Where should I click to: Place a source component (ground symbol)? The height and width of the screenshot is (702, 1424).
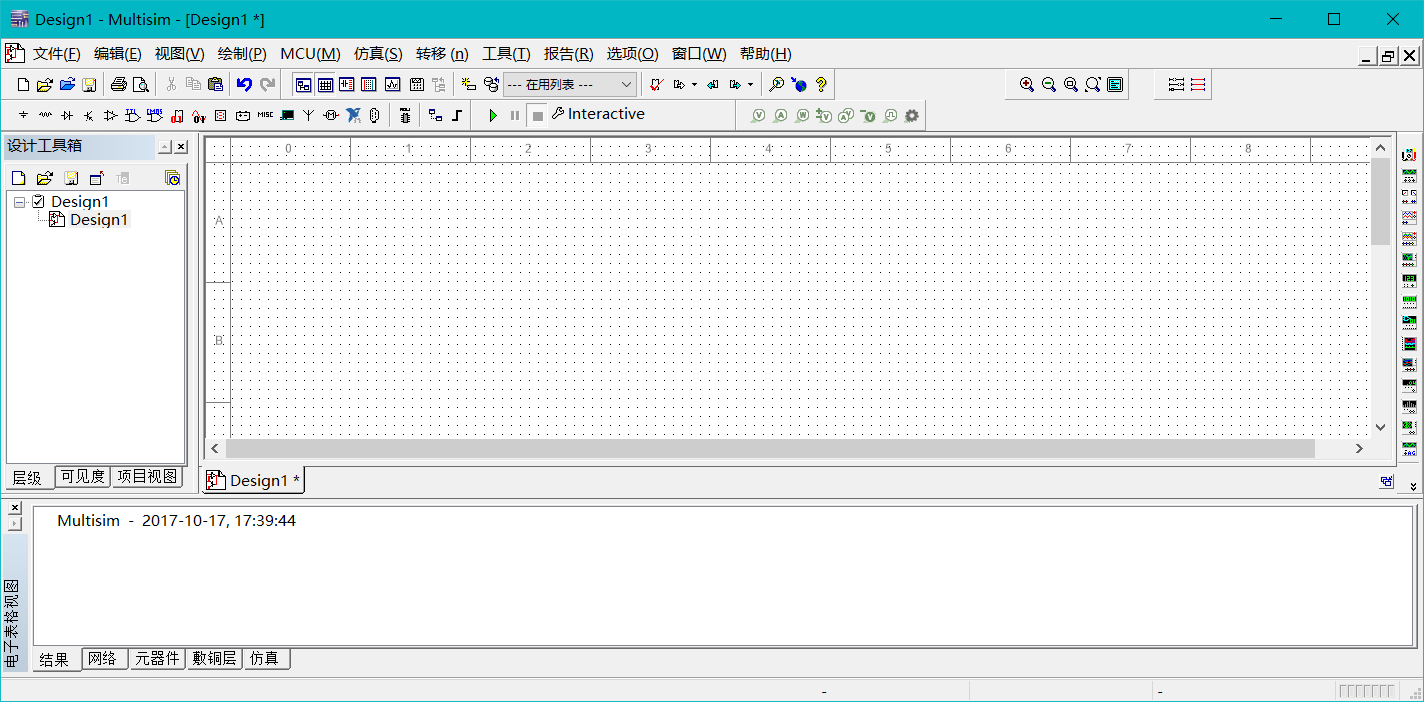pos(23,115)
